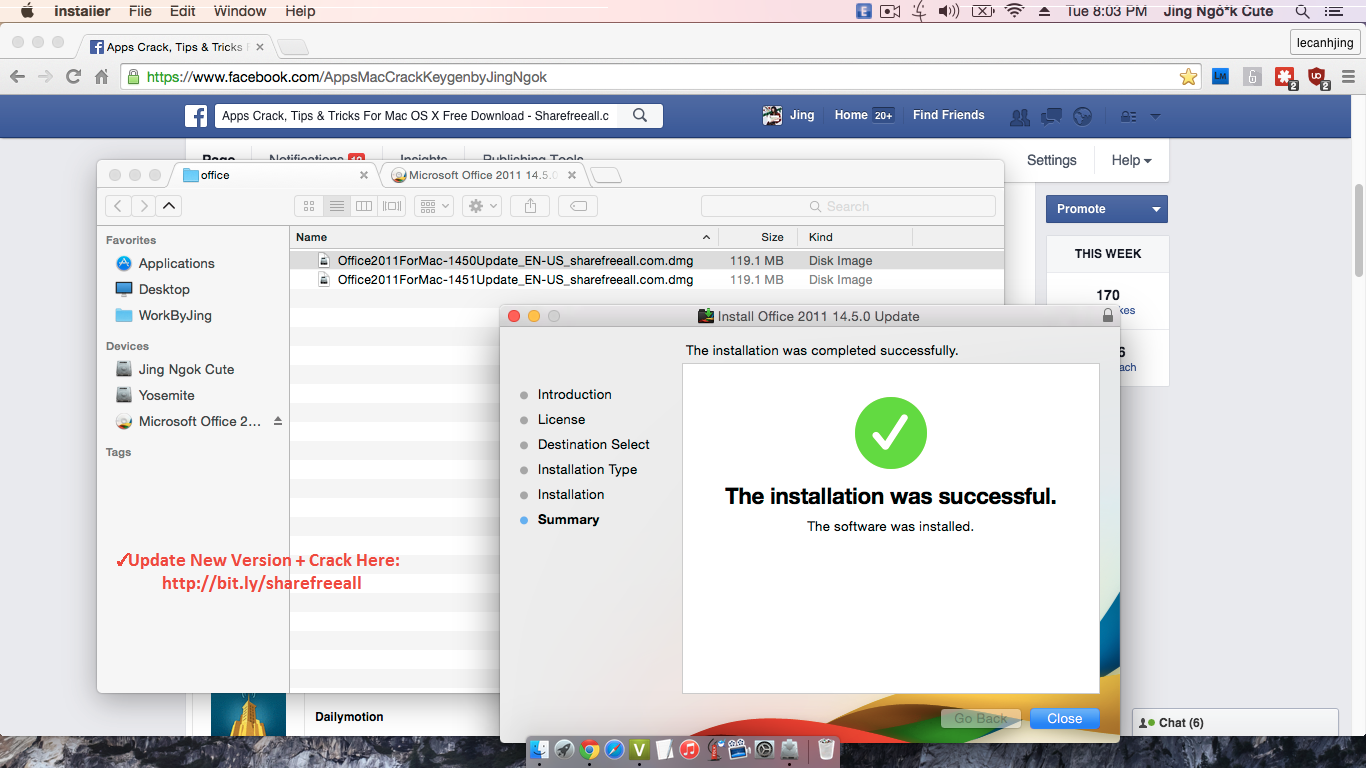Open Applications in the Finder sidebar
This screenshot has height=768, width=1366.
pyautogui.click(x=176, y=263)
